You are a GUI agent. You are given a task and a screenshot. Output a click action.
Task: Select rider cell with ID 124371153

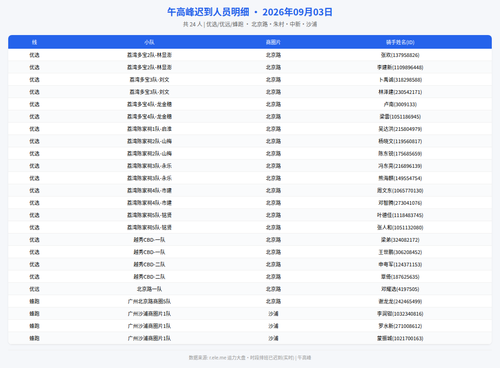400,265
